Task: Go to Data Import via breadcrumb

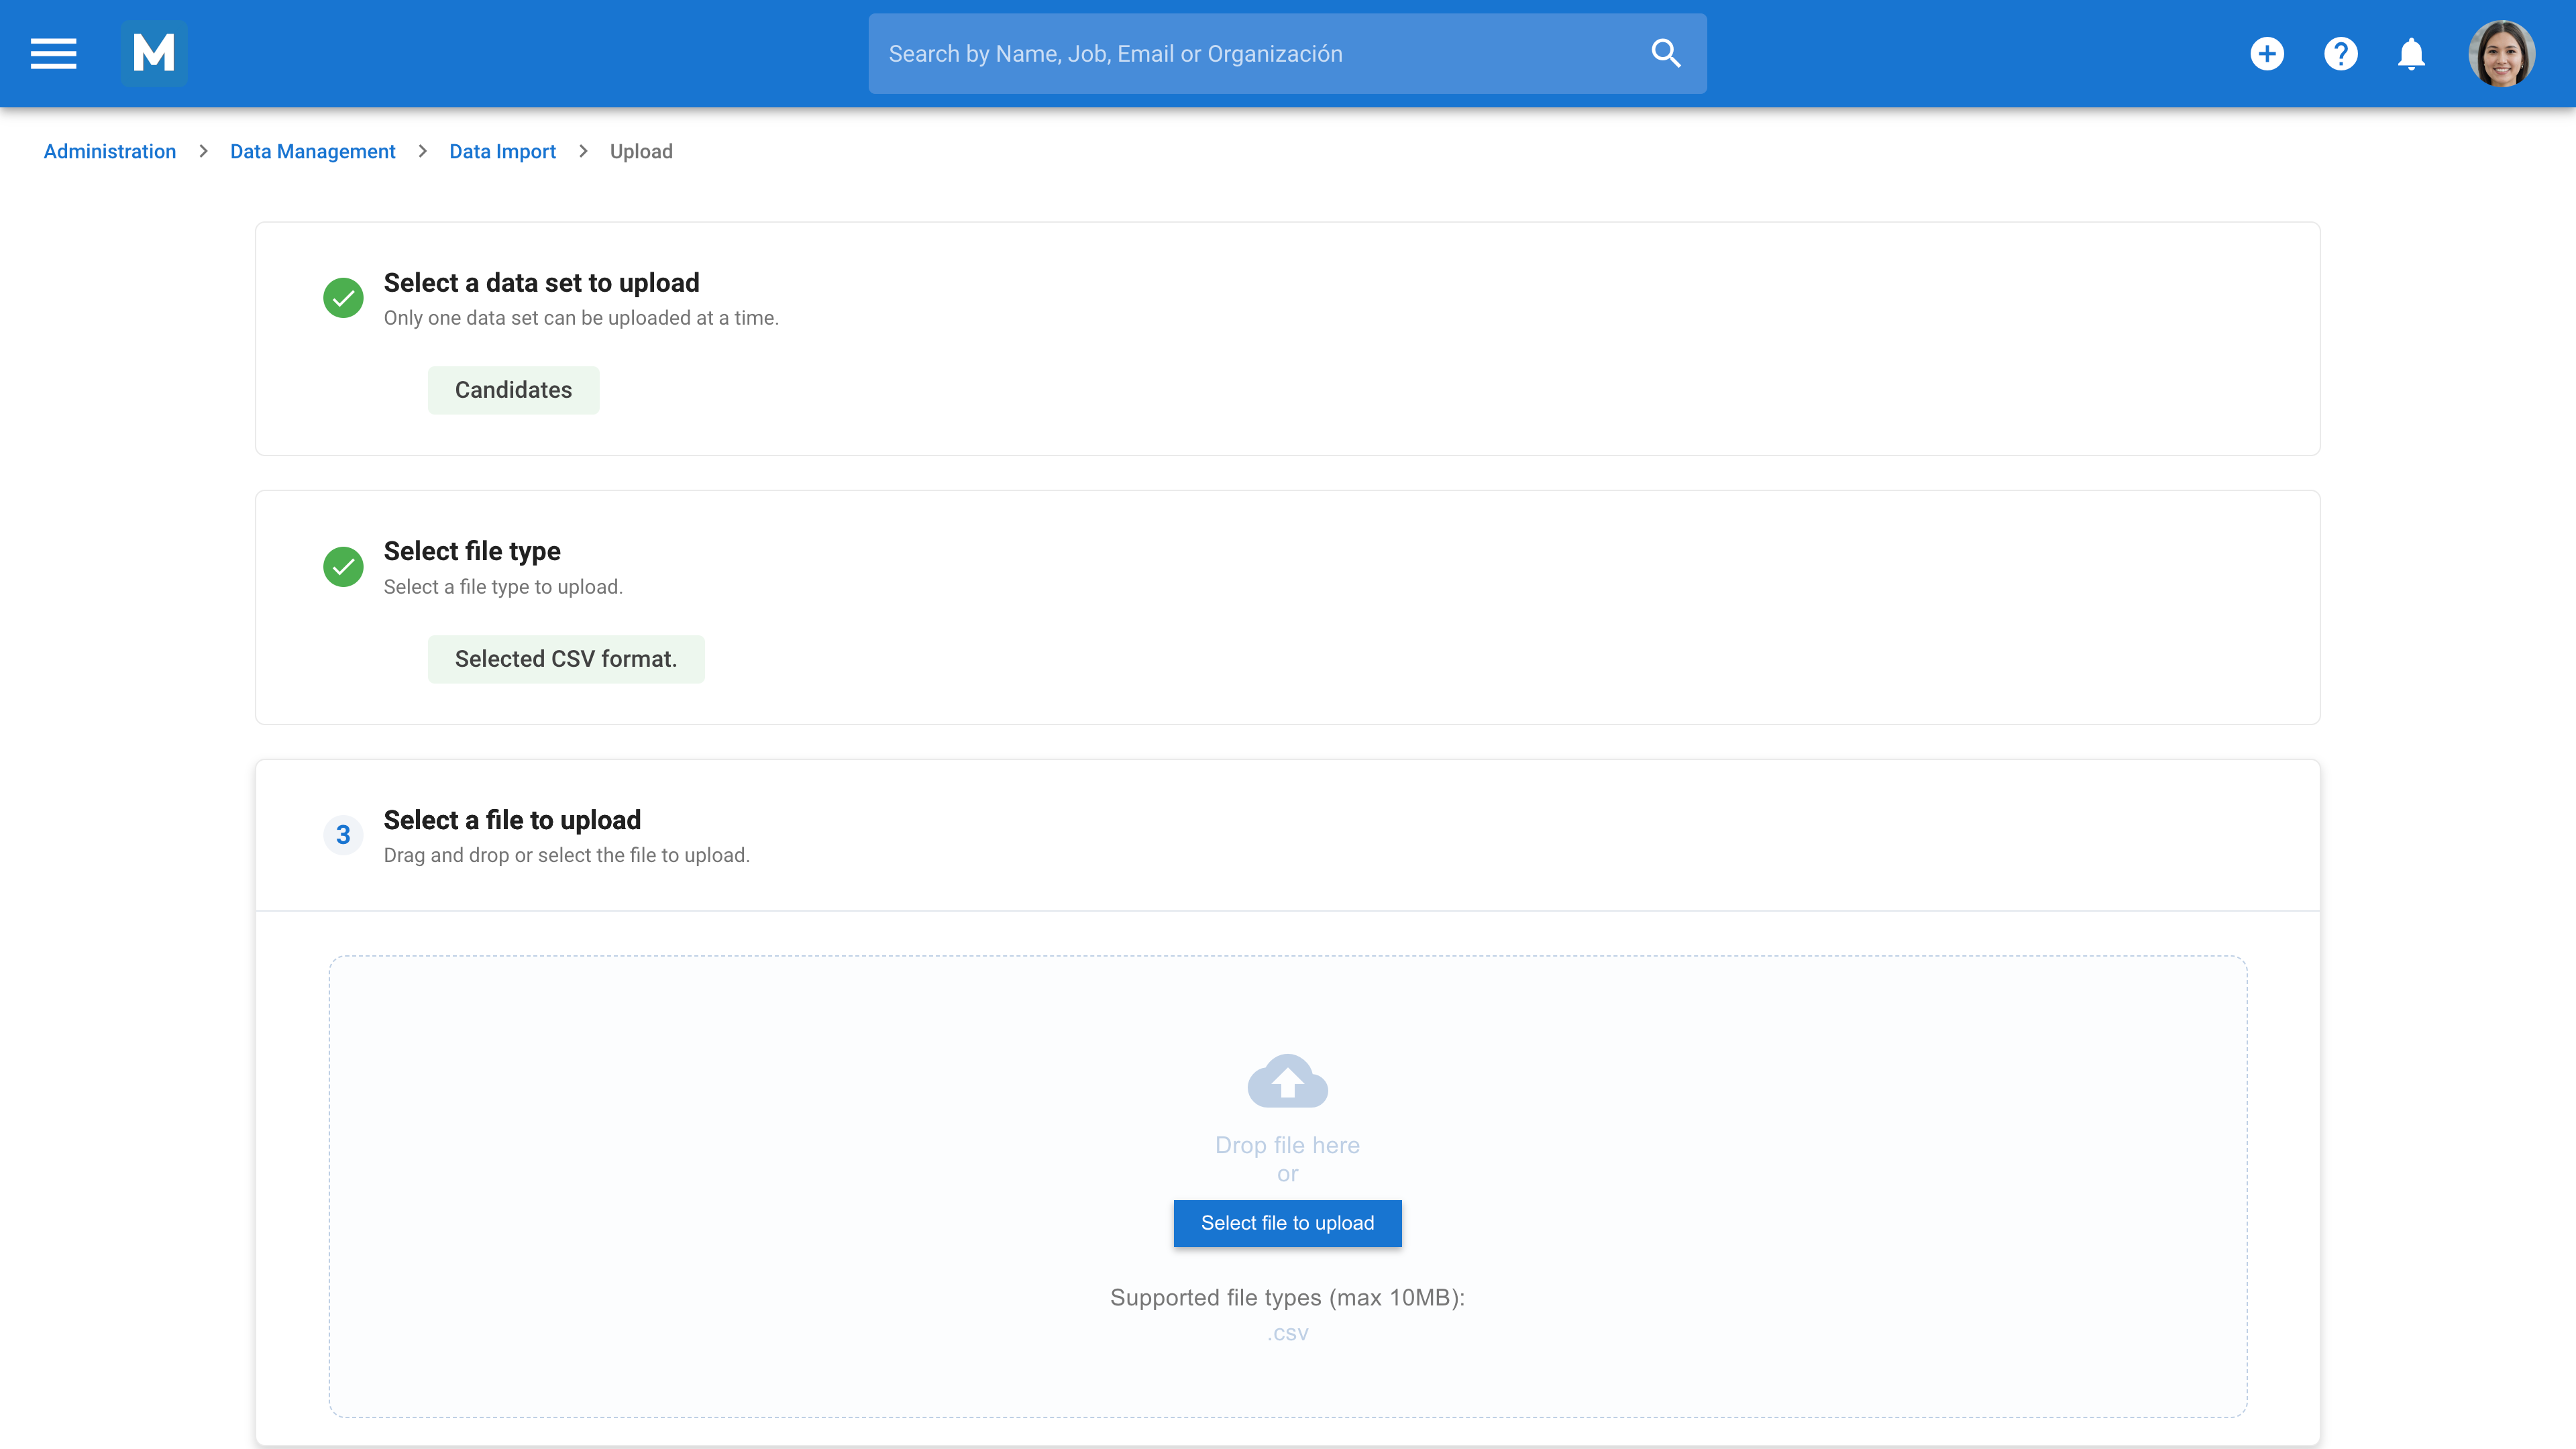Action: pos(501,151)
